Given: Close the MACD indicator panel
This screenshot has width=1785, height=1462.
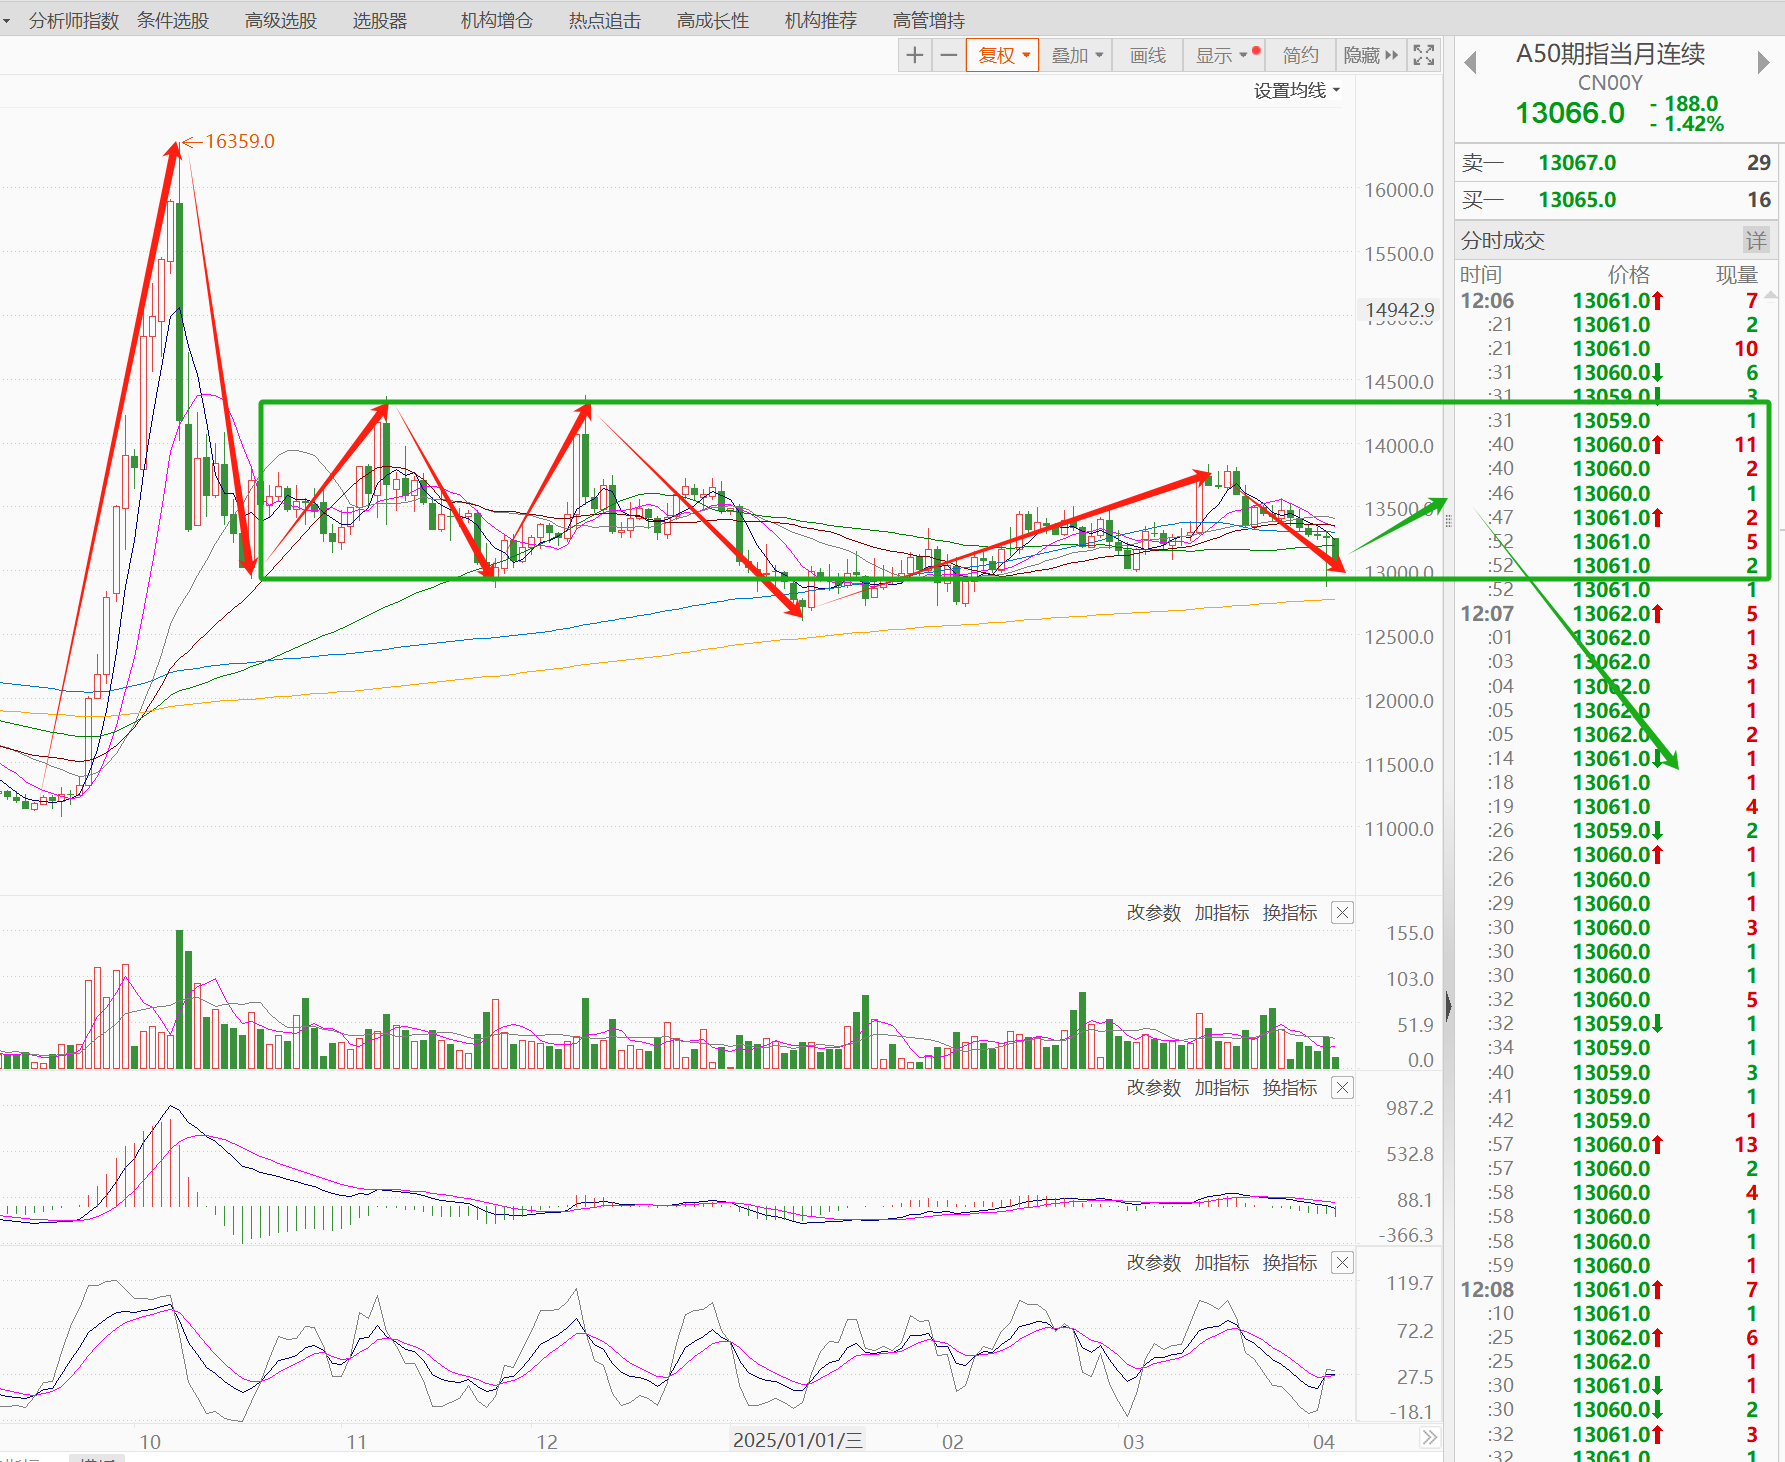Looking at the screenshot, I should 1343,1088.
